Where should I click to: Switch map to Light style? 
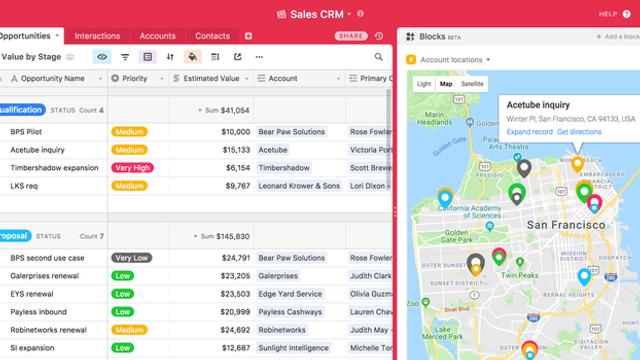point(424,84)
